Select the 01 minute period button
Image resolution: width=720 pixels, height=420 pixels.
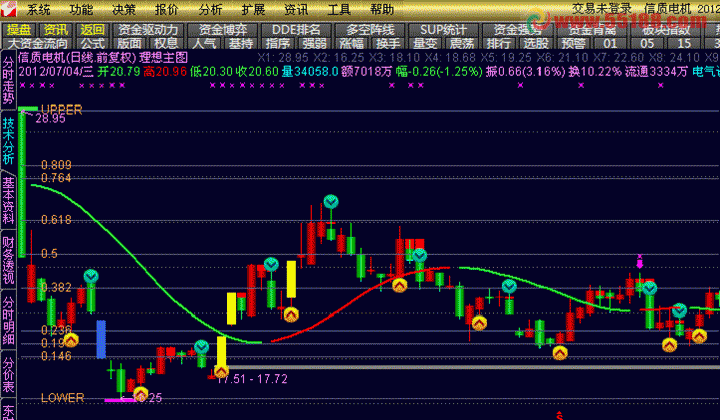610,44
